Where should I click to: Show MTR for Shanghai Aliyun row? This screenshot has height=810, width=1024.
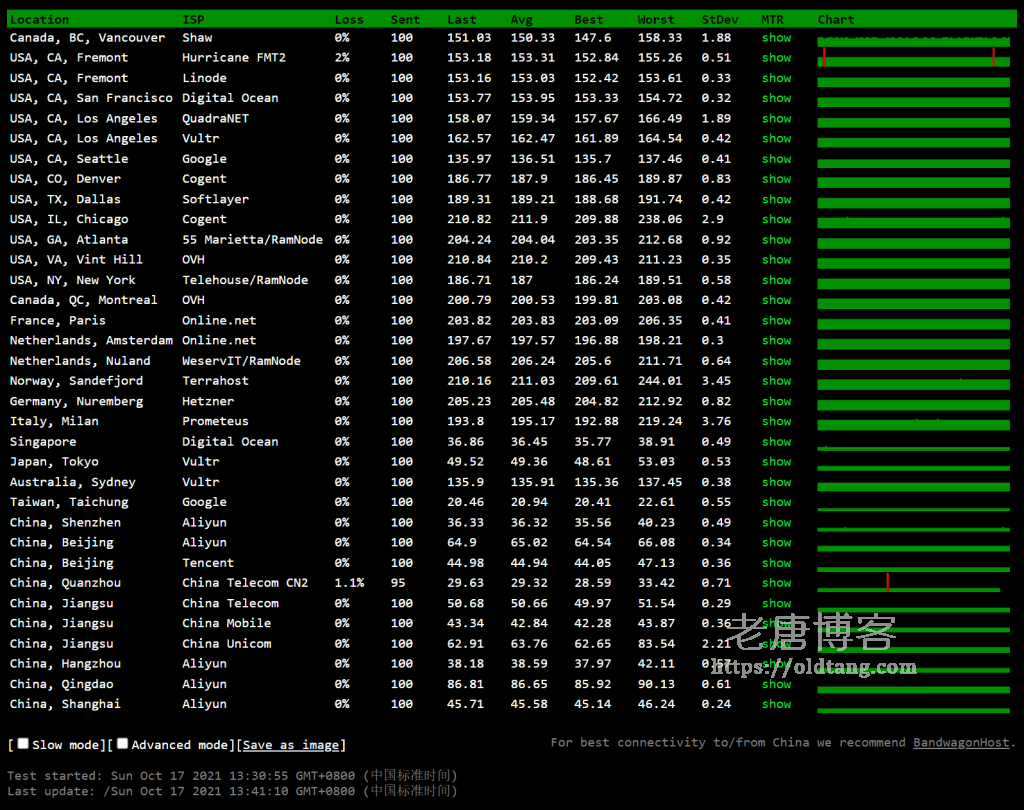[x=776, y=704]
